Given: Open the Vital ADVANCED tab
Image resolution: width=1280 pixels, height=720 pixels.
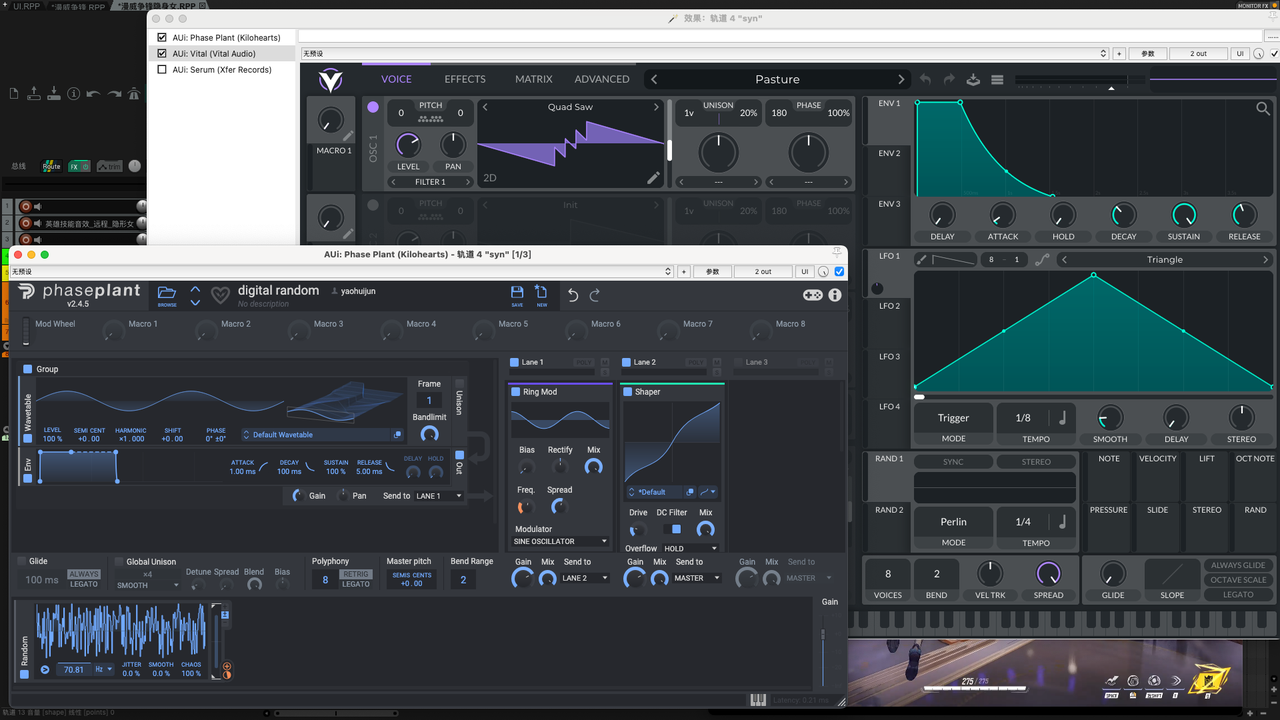Looking at the screenshot, I should click(x=602, y=80).
